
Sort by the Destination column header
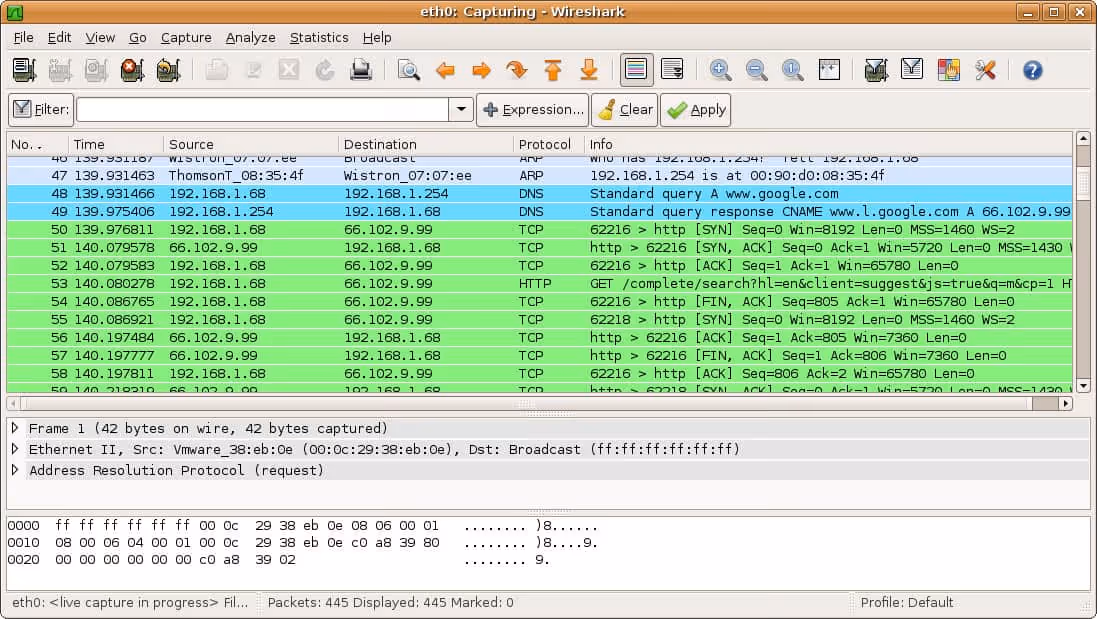pyautogui.click(x=426, y=144)
